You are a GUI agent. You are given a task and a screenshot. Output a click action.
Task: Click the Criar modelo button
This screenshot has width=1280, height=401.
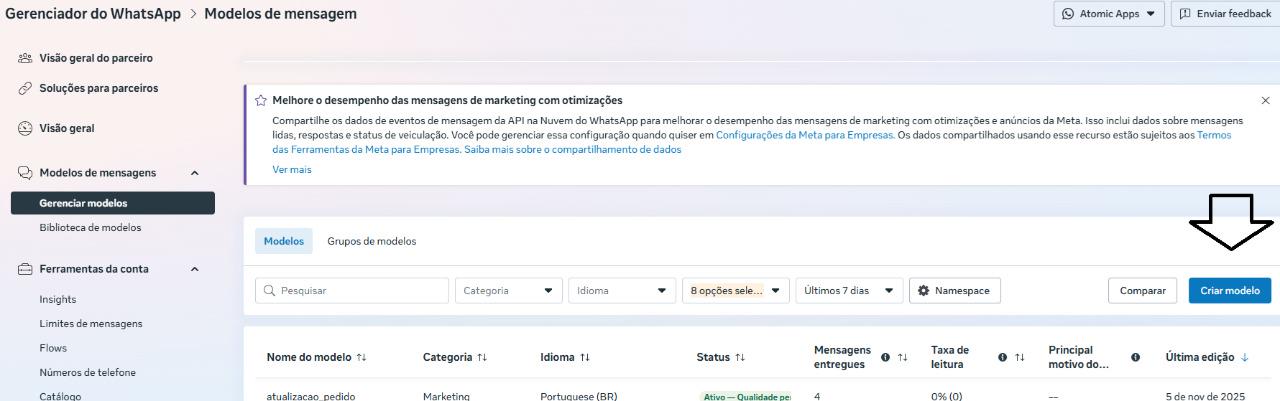(x=1229, y=291)
